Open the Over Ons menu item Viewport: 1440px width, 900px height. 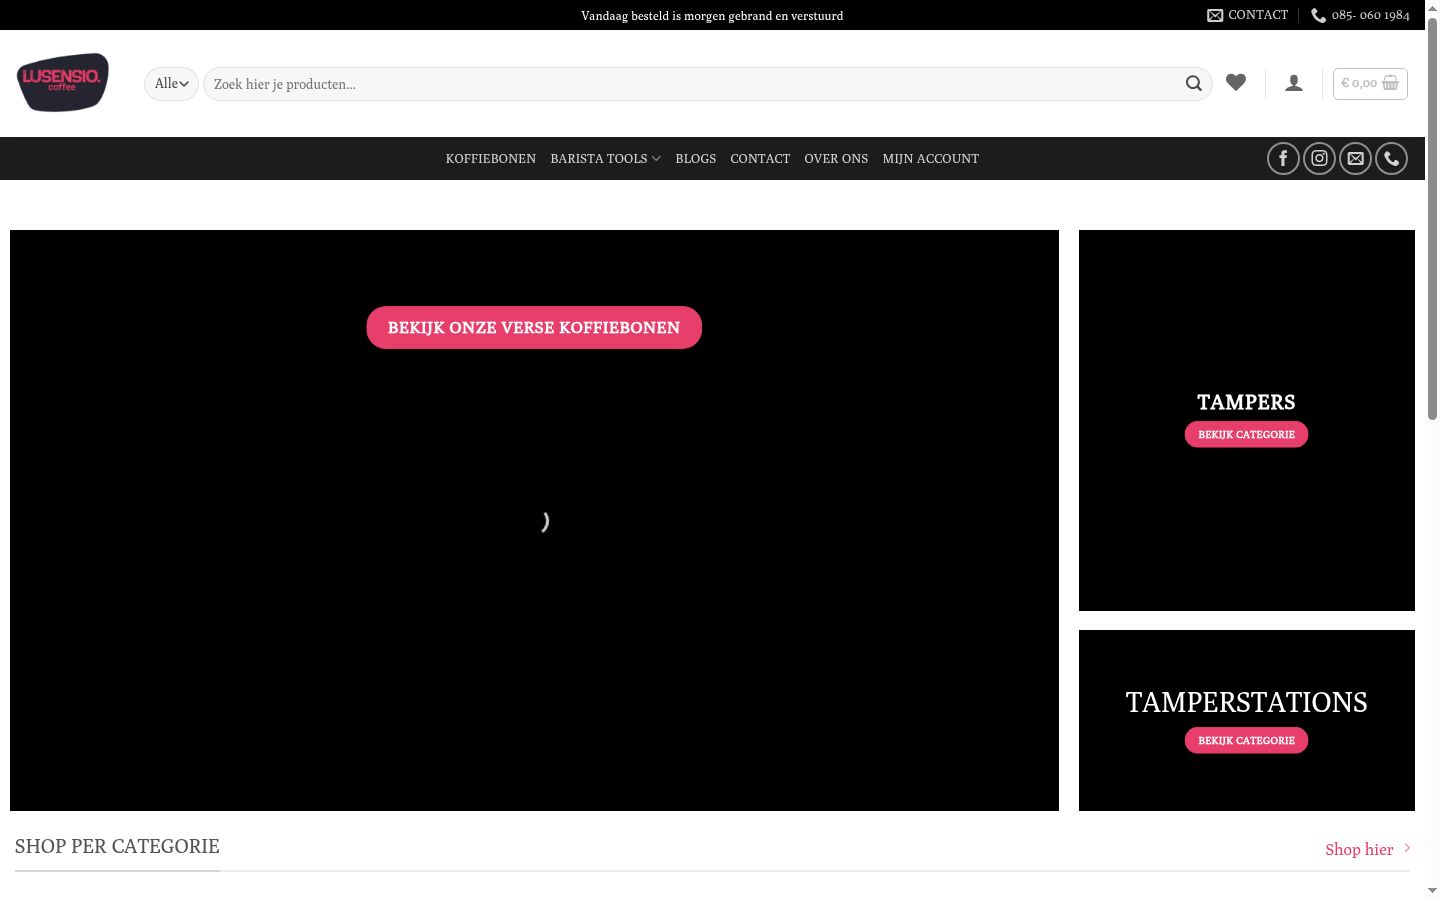pos(836,159)
